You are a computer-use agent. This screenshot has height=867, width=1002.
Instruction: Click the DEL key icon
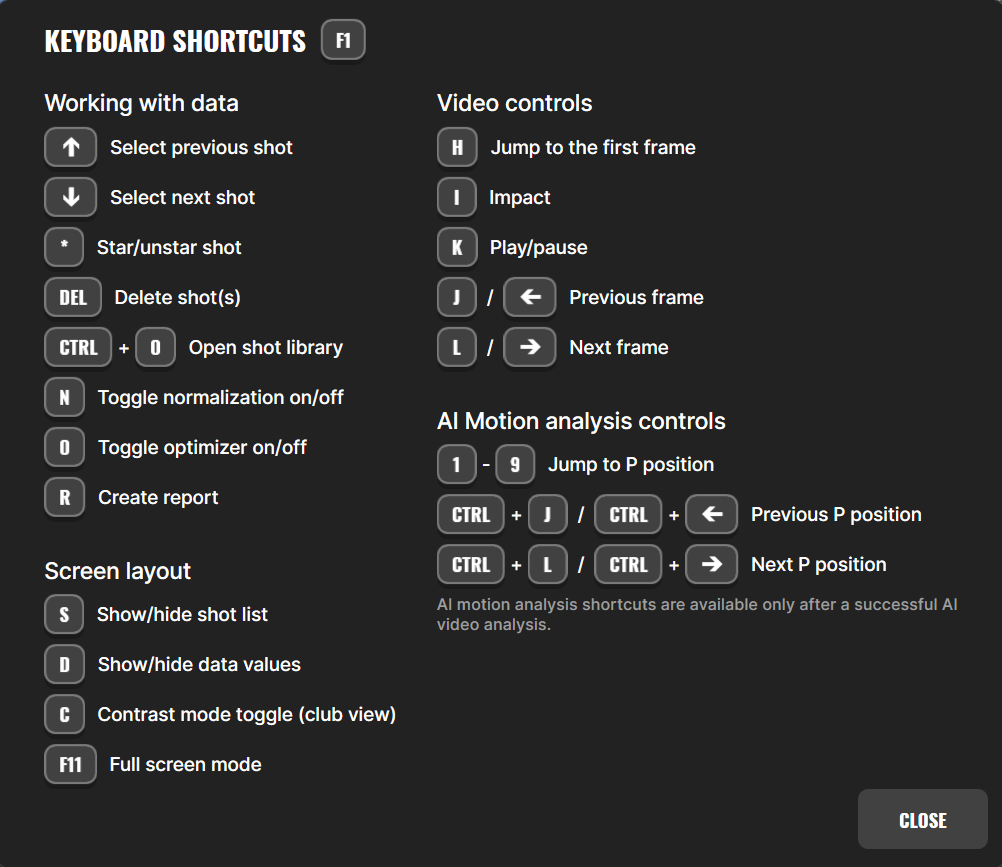click(x=73, y=297)
